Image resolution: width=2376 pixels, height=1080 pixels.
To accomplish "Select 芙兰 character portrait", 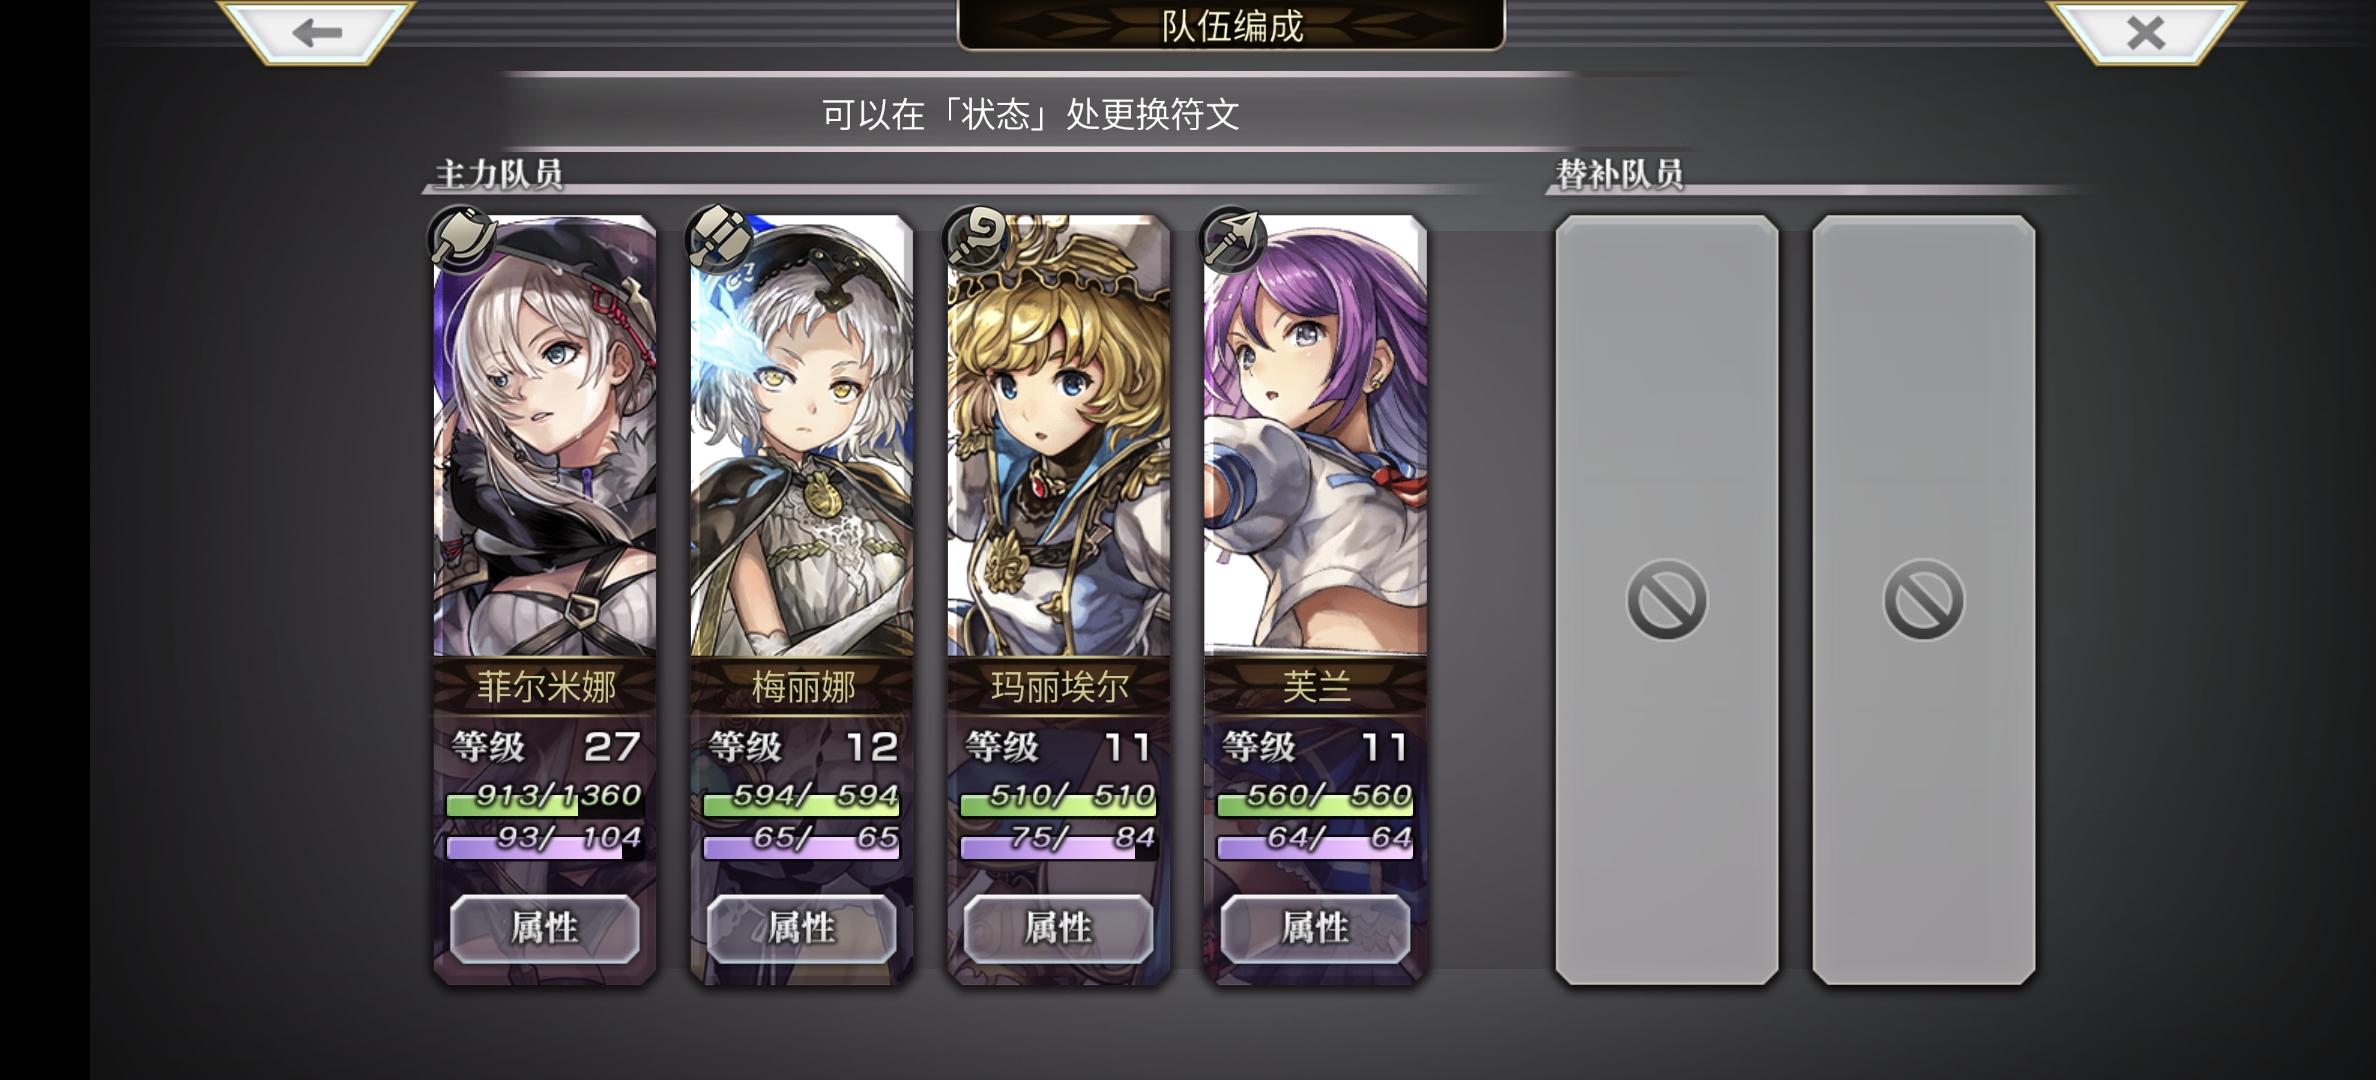I will [x=1316, y=436].
